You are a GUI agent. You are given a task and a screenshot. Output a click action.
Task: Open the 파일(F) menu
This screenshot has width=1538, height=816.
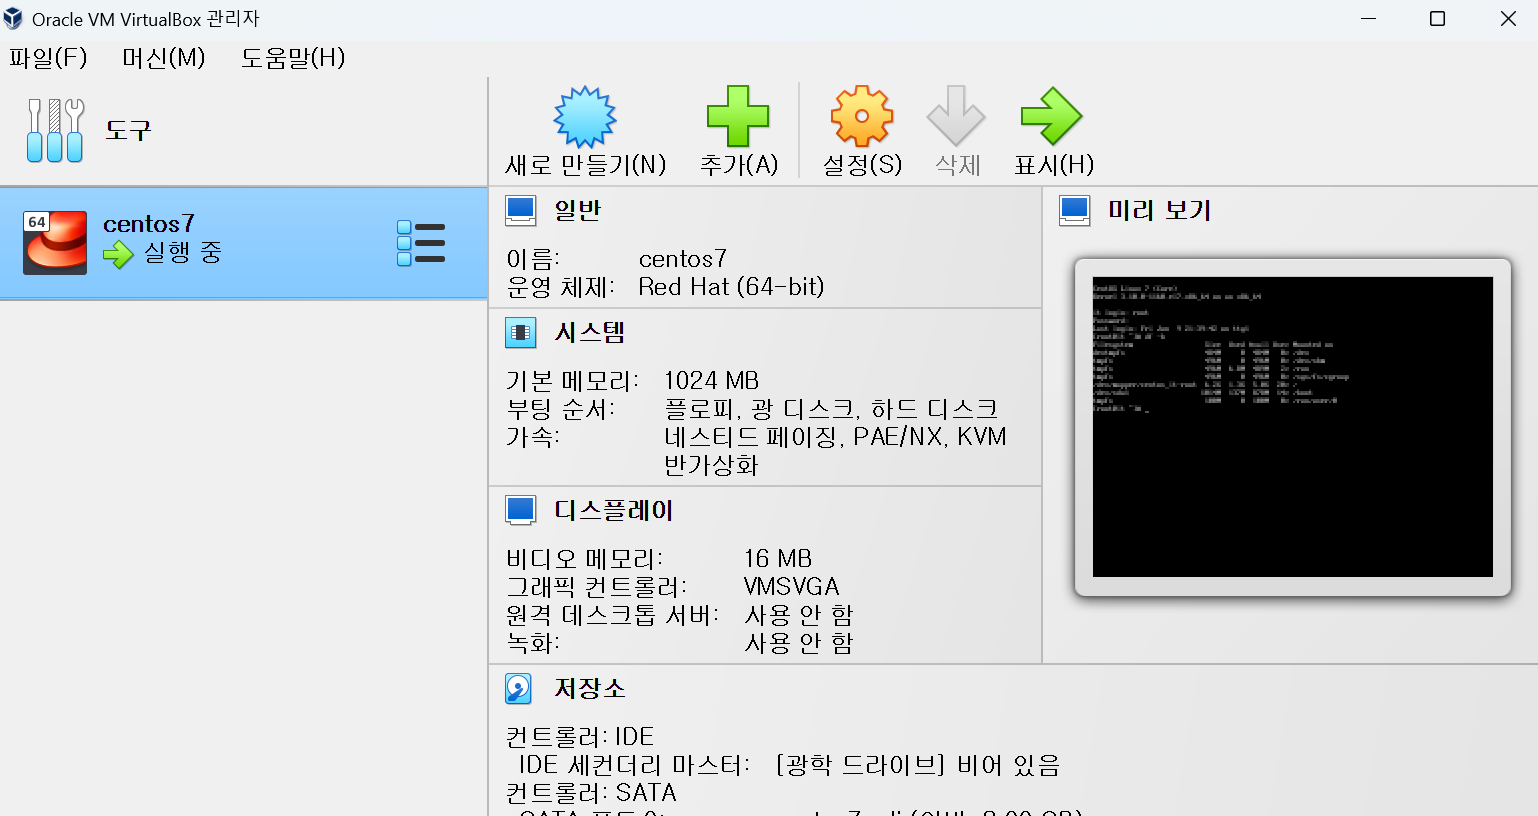tap(48, 58)
